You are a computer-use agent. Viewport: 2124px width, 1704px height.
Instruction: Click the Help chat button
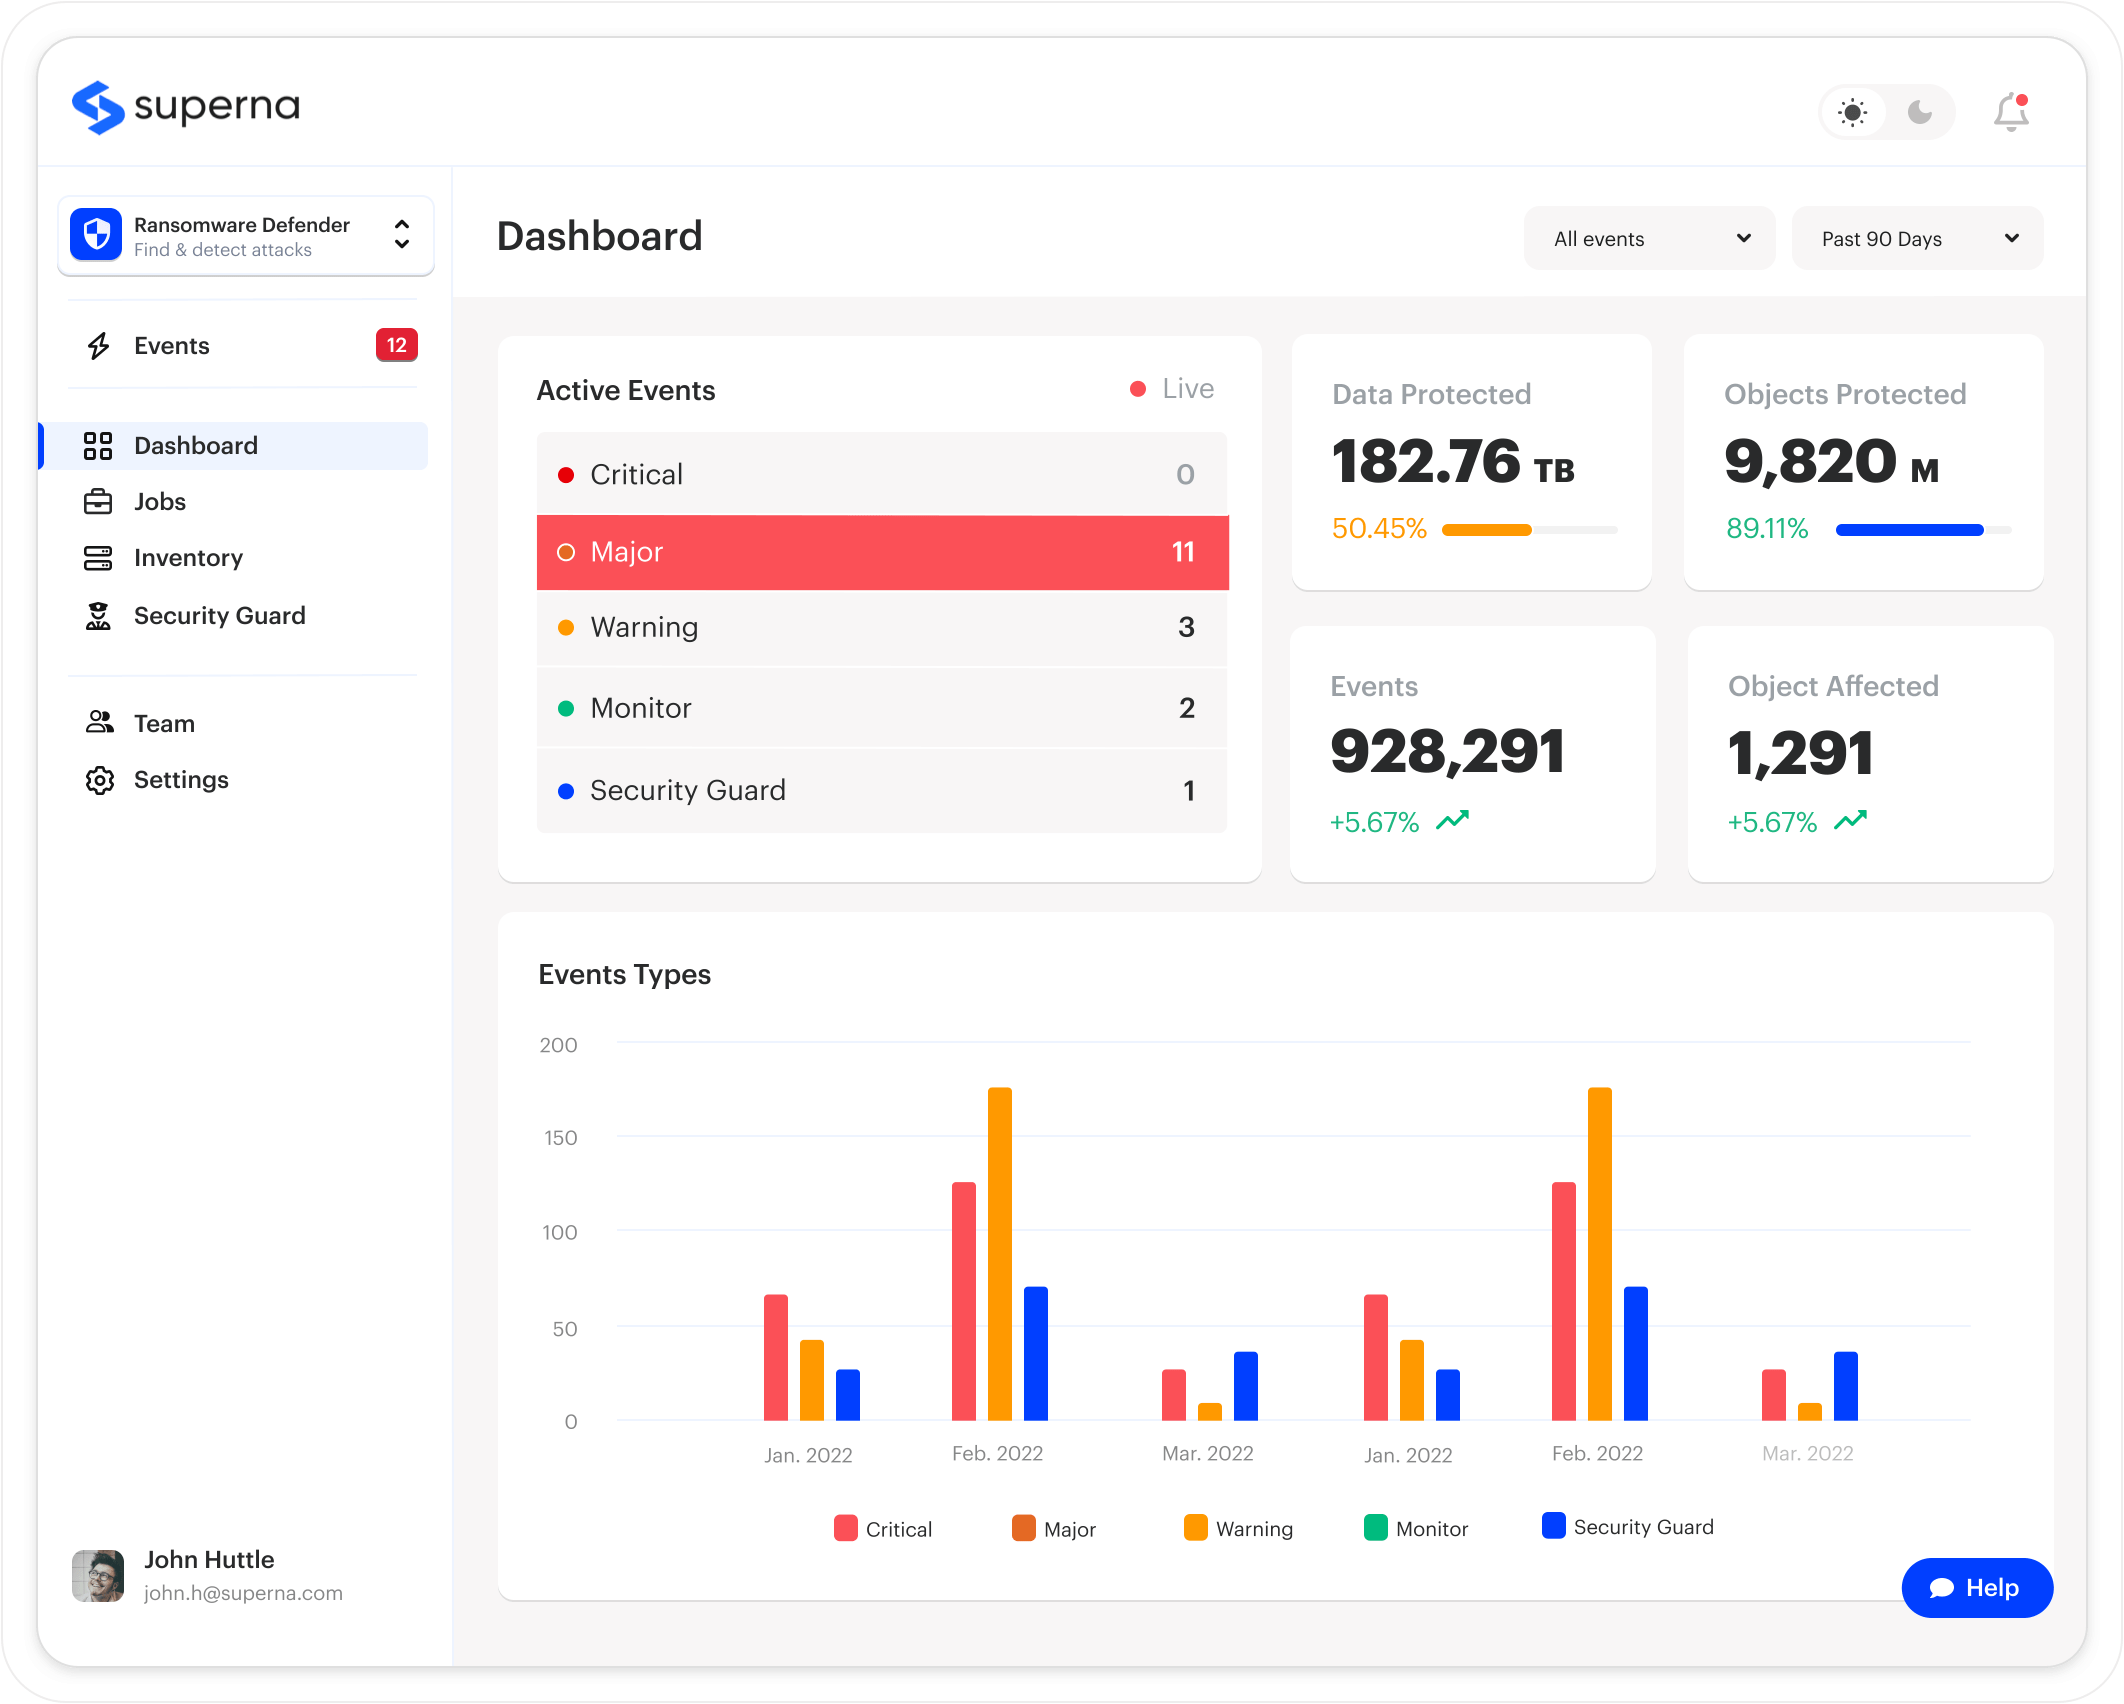pos(1977,1588)
